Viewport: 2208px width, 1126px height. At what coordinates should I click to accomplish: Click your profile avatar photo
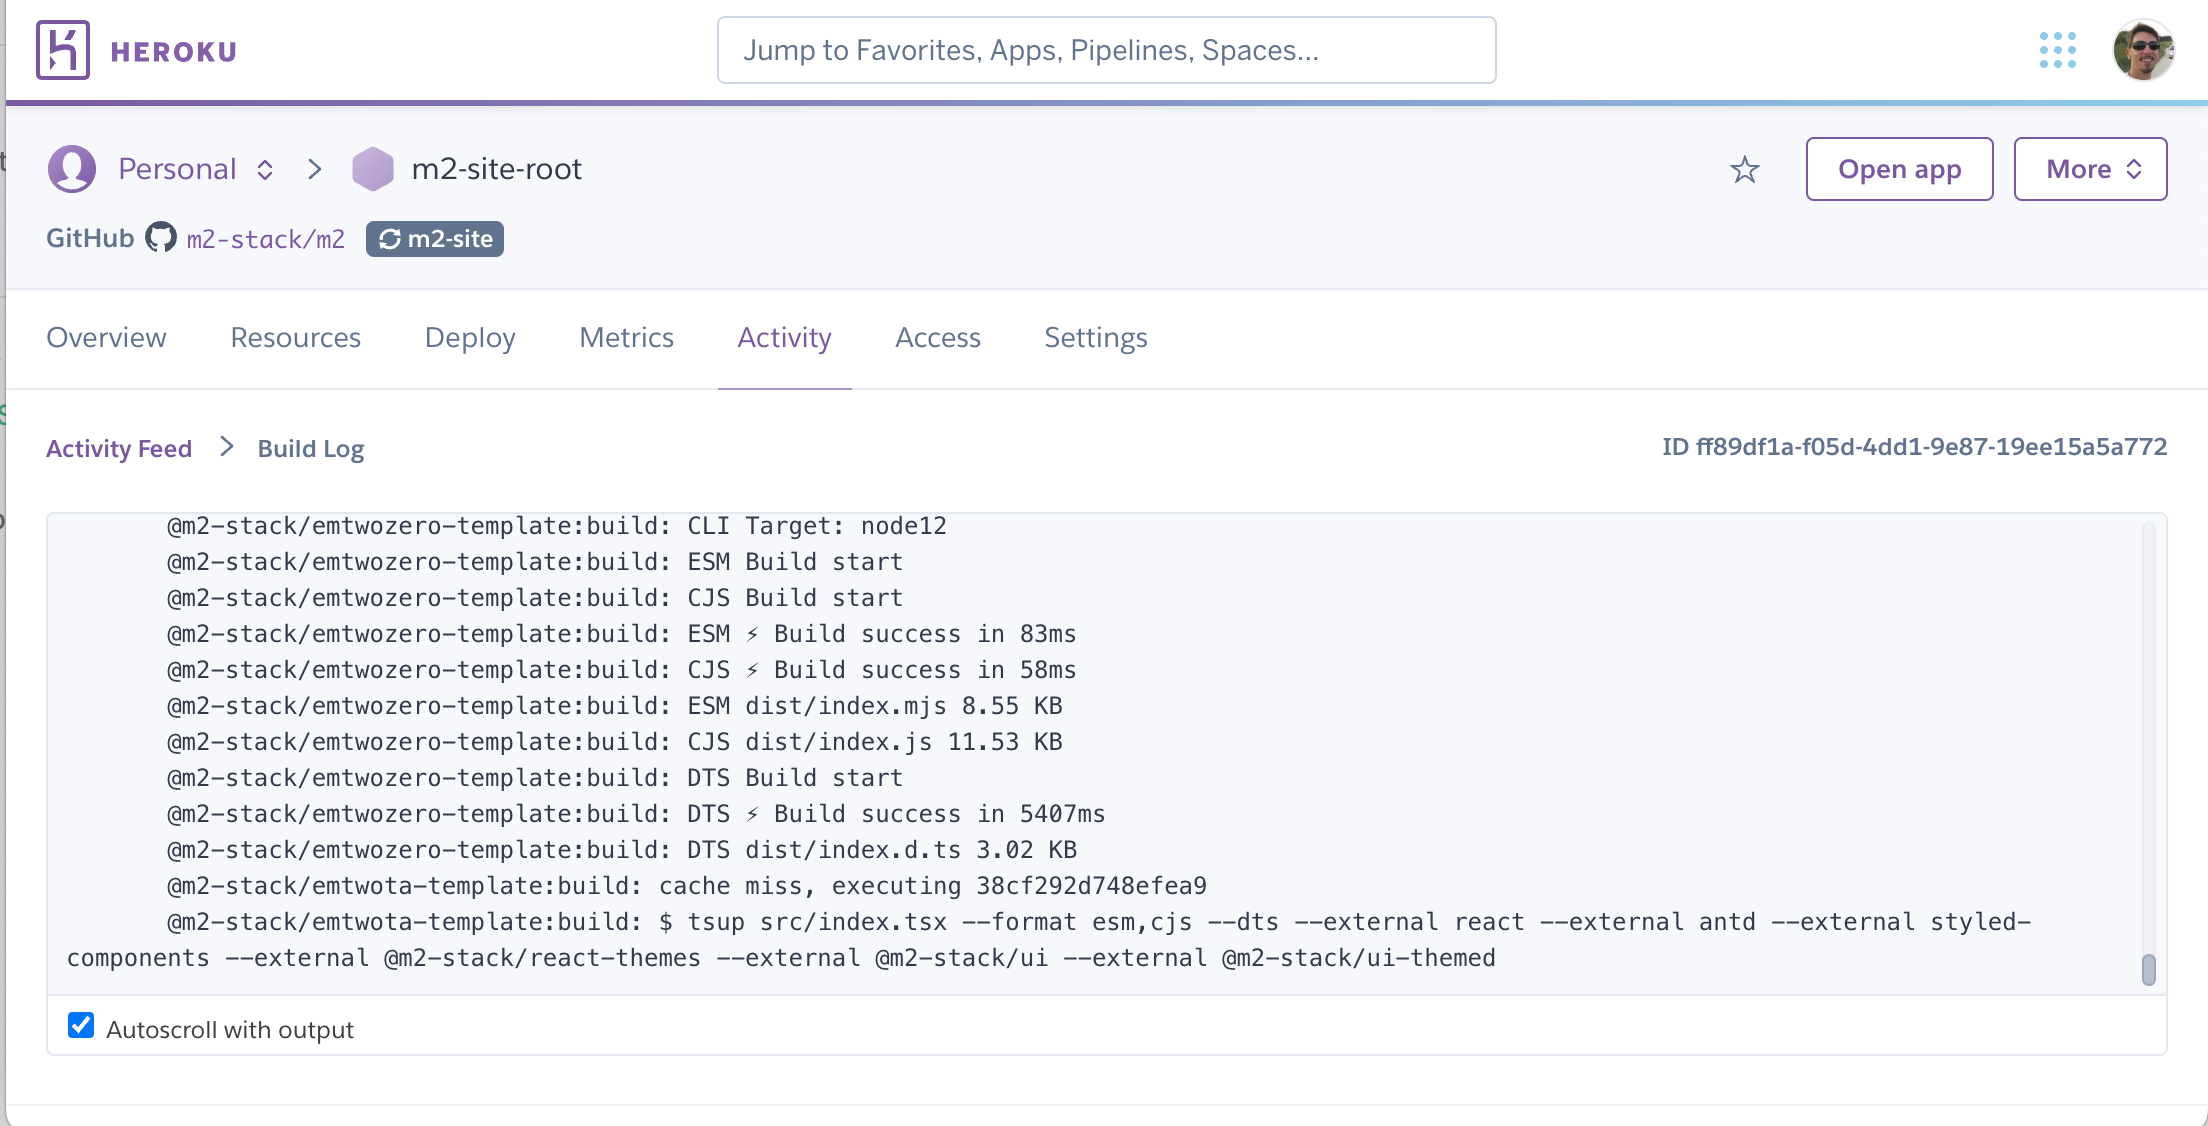click(x=2145, y=49)
